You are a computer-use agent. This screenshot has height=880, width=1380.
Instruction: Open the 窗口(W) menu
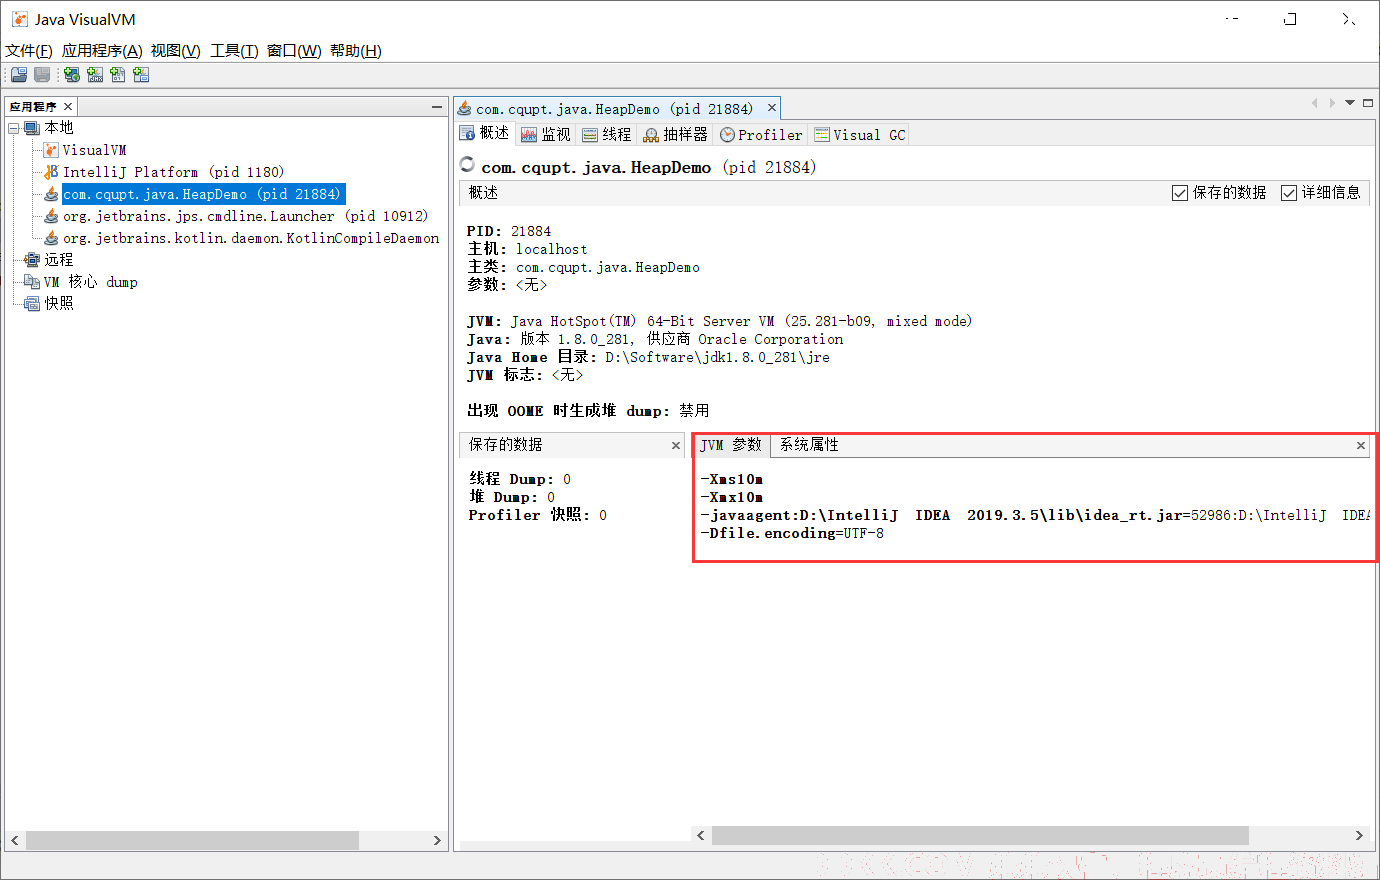[294, 51]
